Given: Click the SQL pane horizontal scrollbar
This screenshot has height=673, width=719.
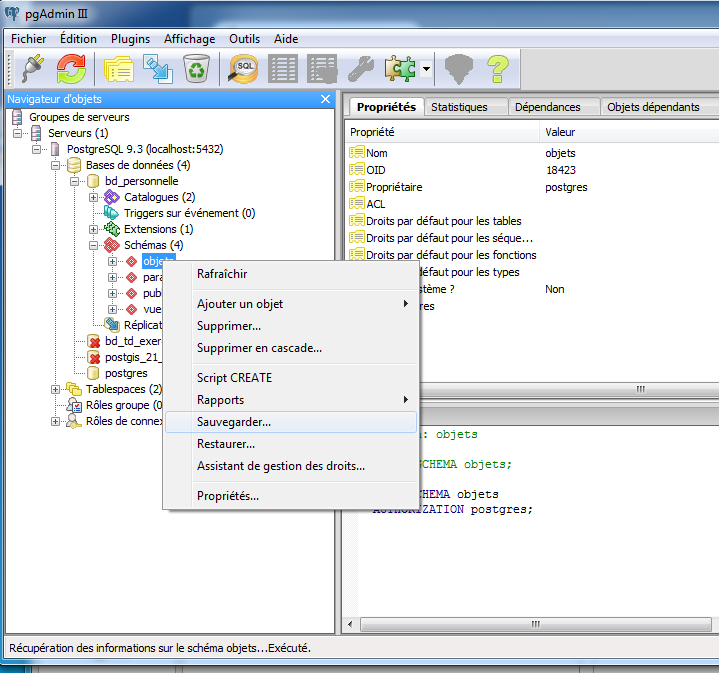Looking at the screenshot, I should (x=536, y=624).
